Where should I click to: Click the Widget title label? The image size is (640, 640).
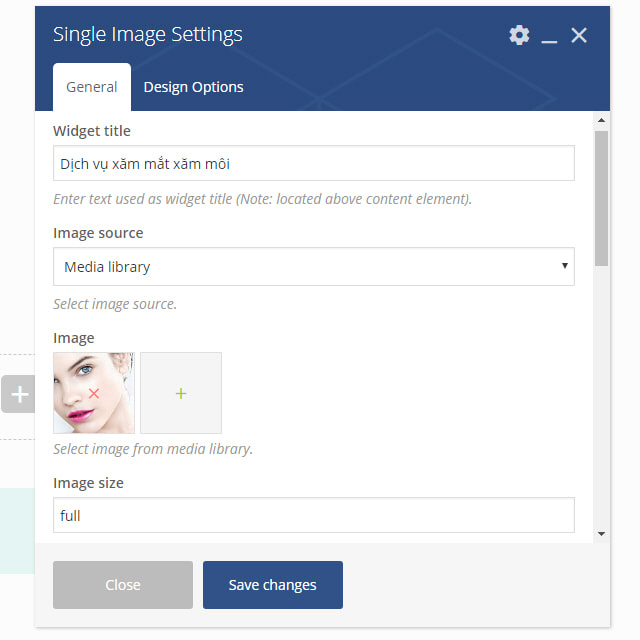click(92, 131)
